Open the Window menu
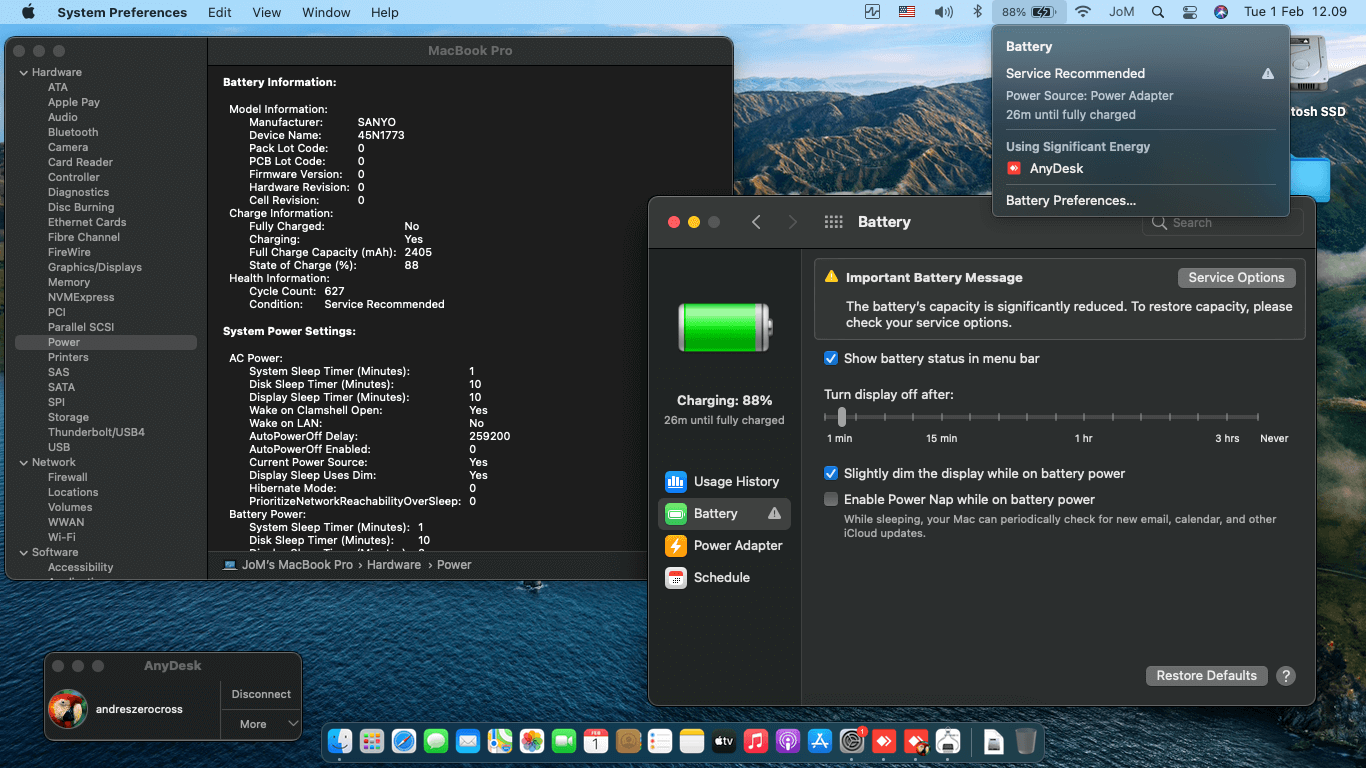 tap(326, 12)
